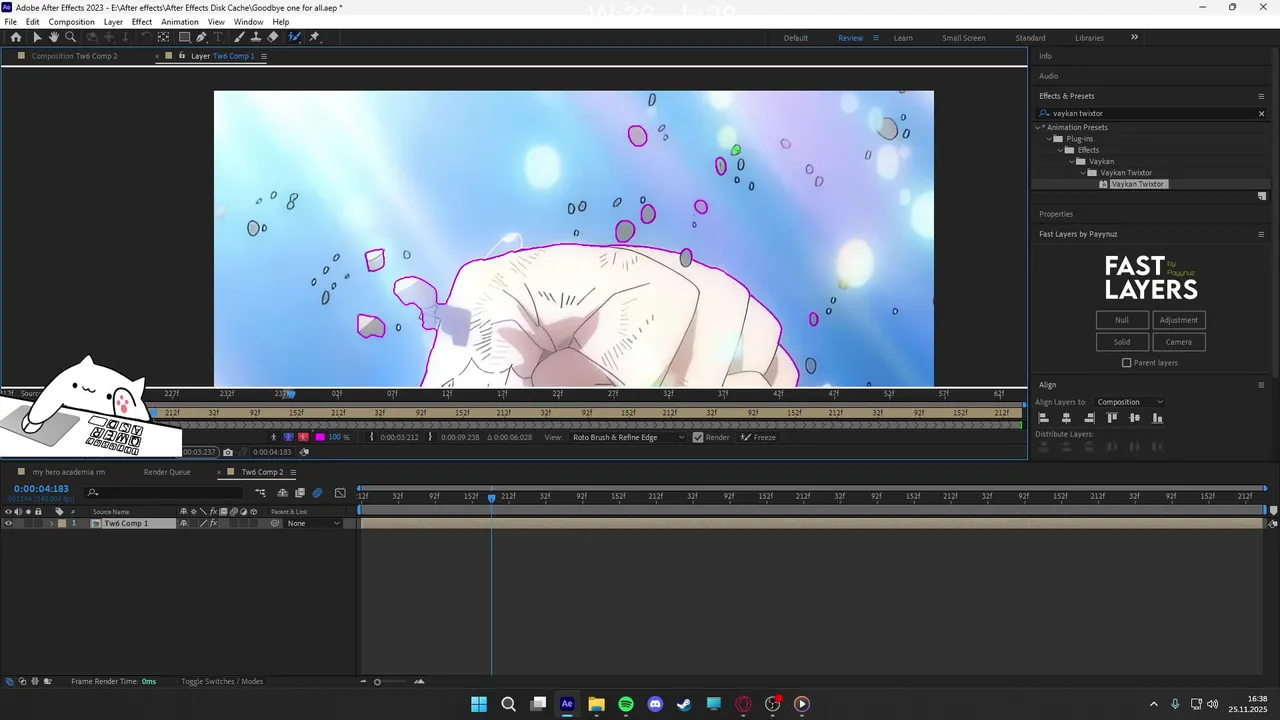Align layers to top edge
Image resolution: width=1280 pixels, height=720 pixels.
[1112, 418]
